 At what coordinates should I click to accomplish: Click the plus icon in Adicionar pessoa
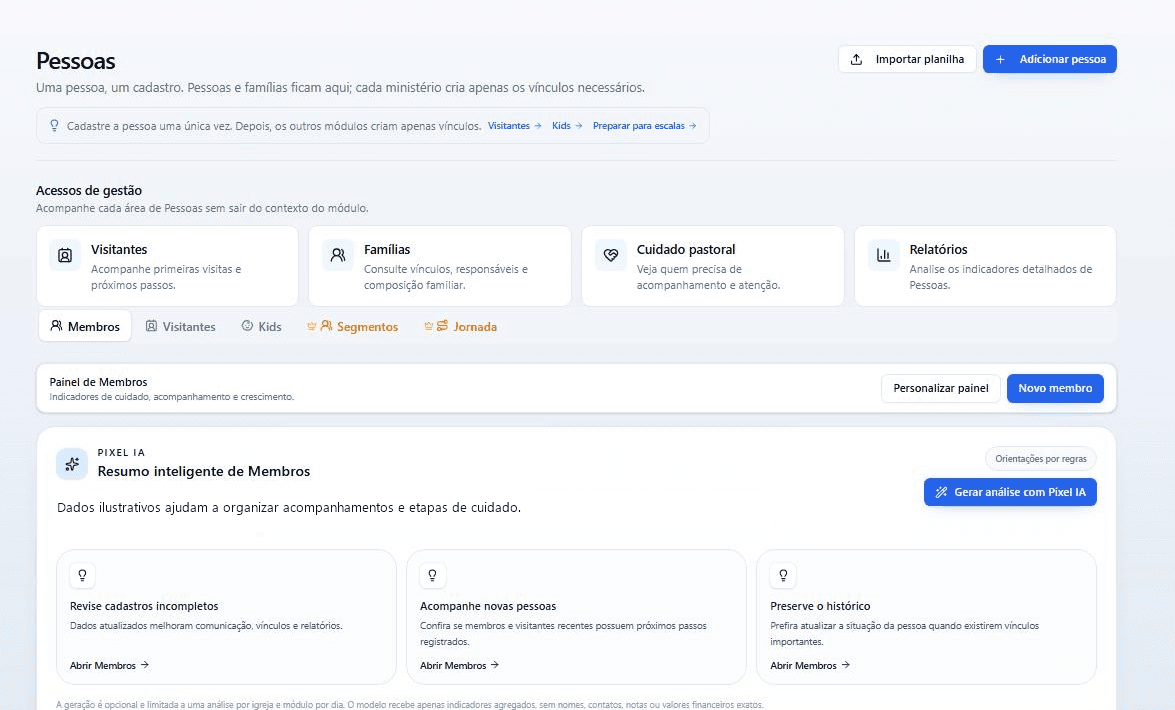click(x=1000, y=59)
